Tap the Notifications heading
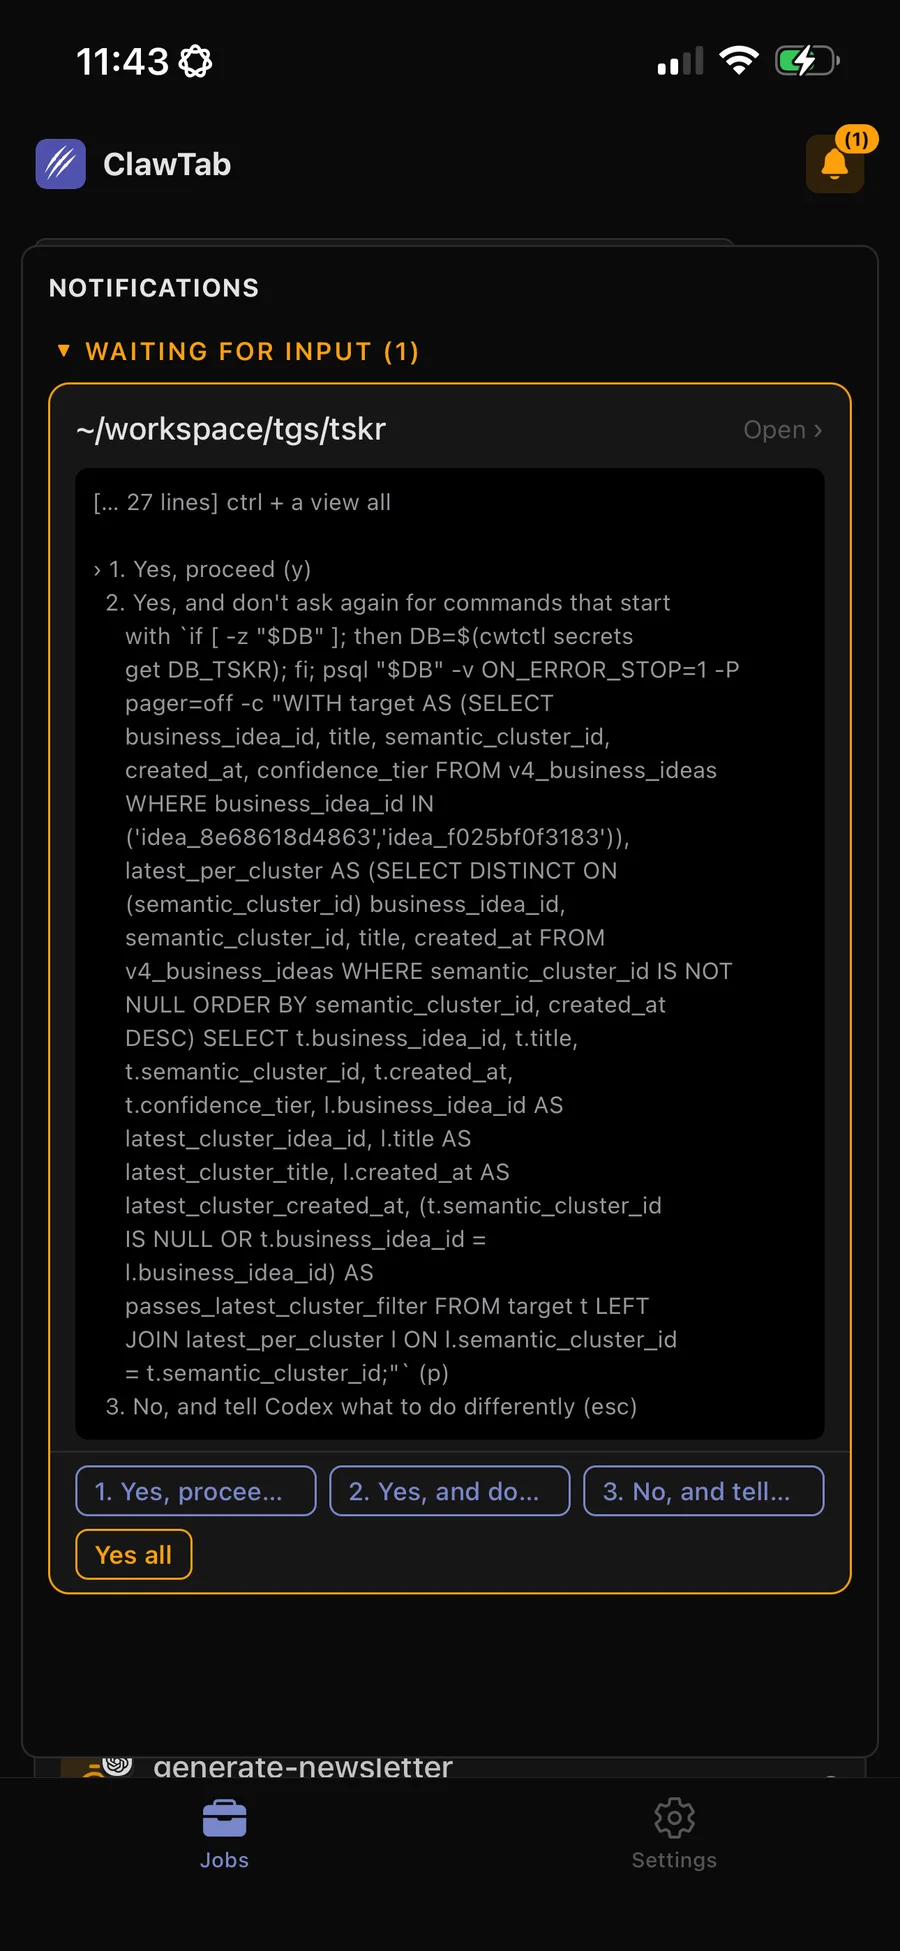Screen dimensions: 900x1951 (154, 288)
